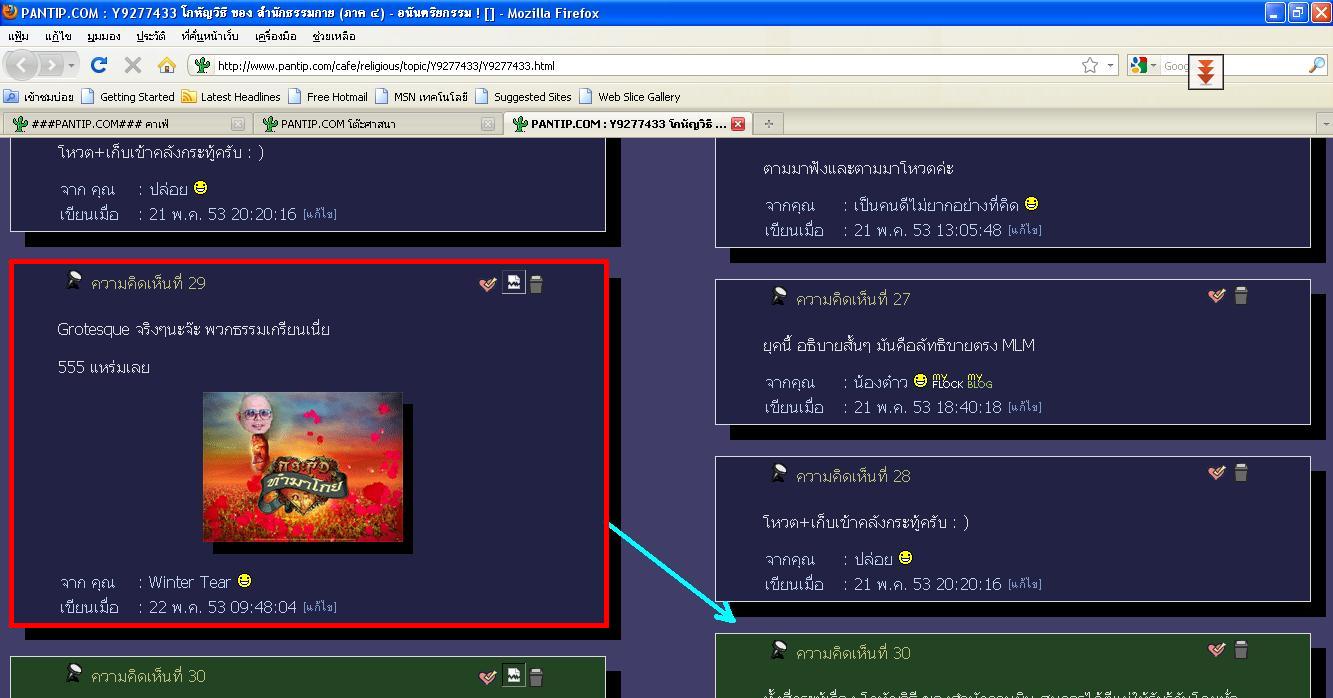Expand the address bar URL history dropdown
Screen dimensions: 1333x698
tap(1110, 65)
